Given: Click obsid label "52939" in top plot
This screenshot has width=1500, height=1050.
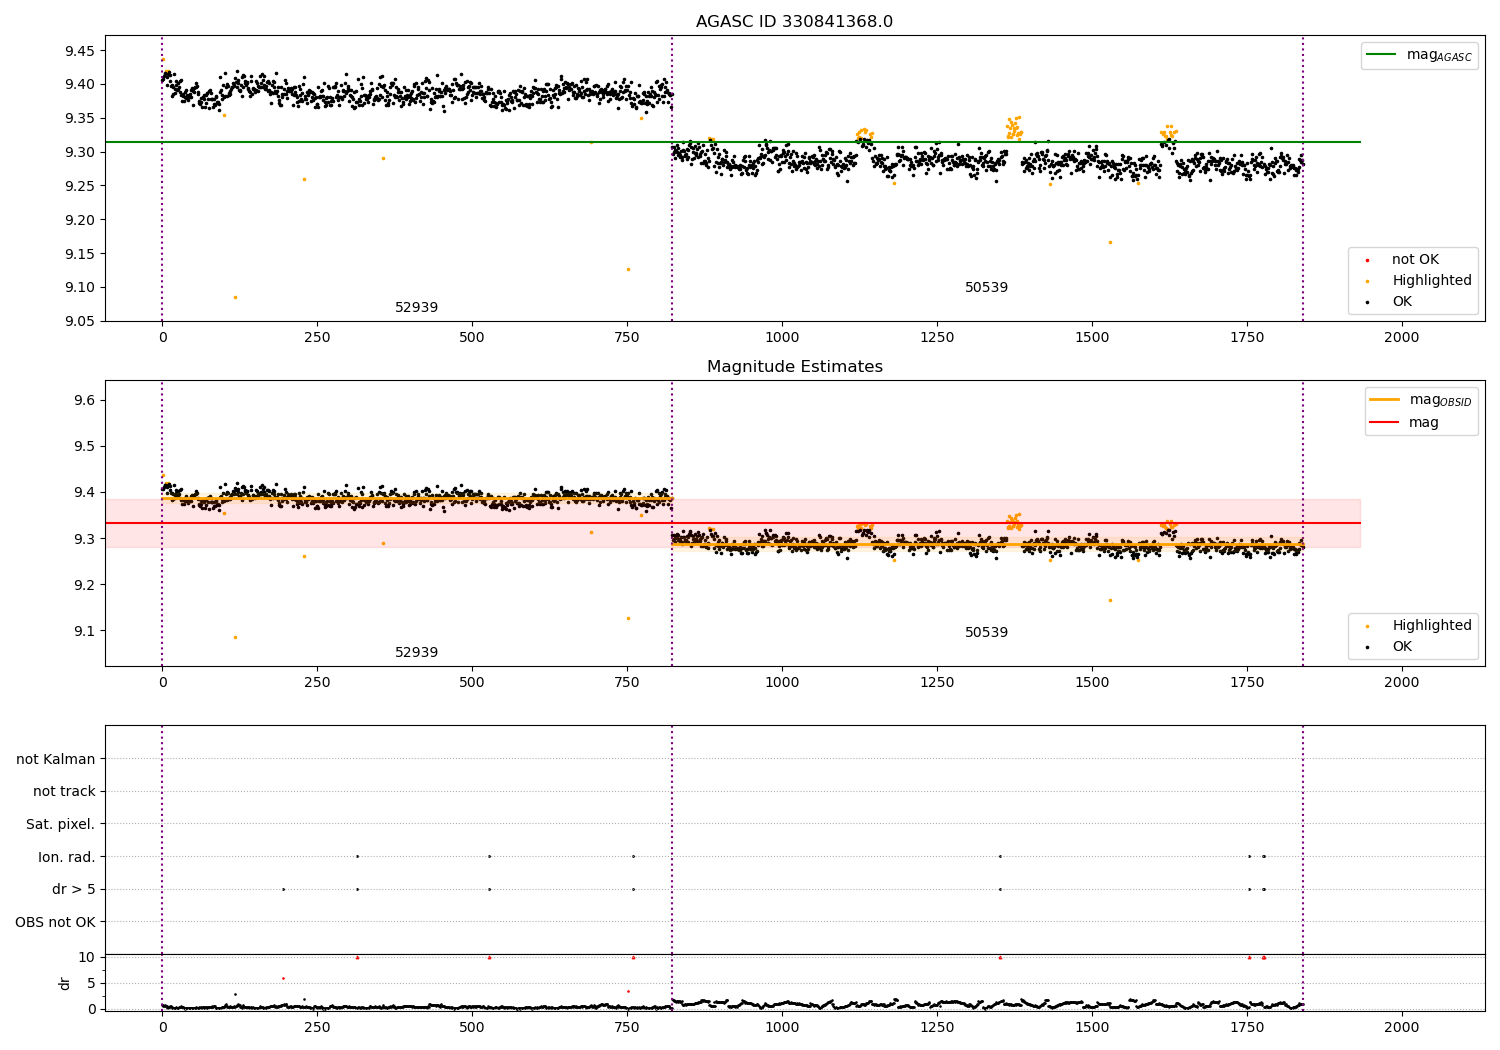Looking at the screenshot, I should (x=416, y=308).
